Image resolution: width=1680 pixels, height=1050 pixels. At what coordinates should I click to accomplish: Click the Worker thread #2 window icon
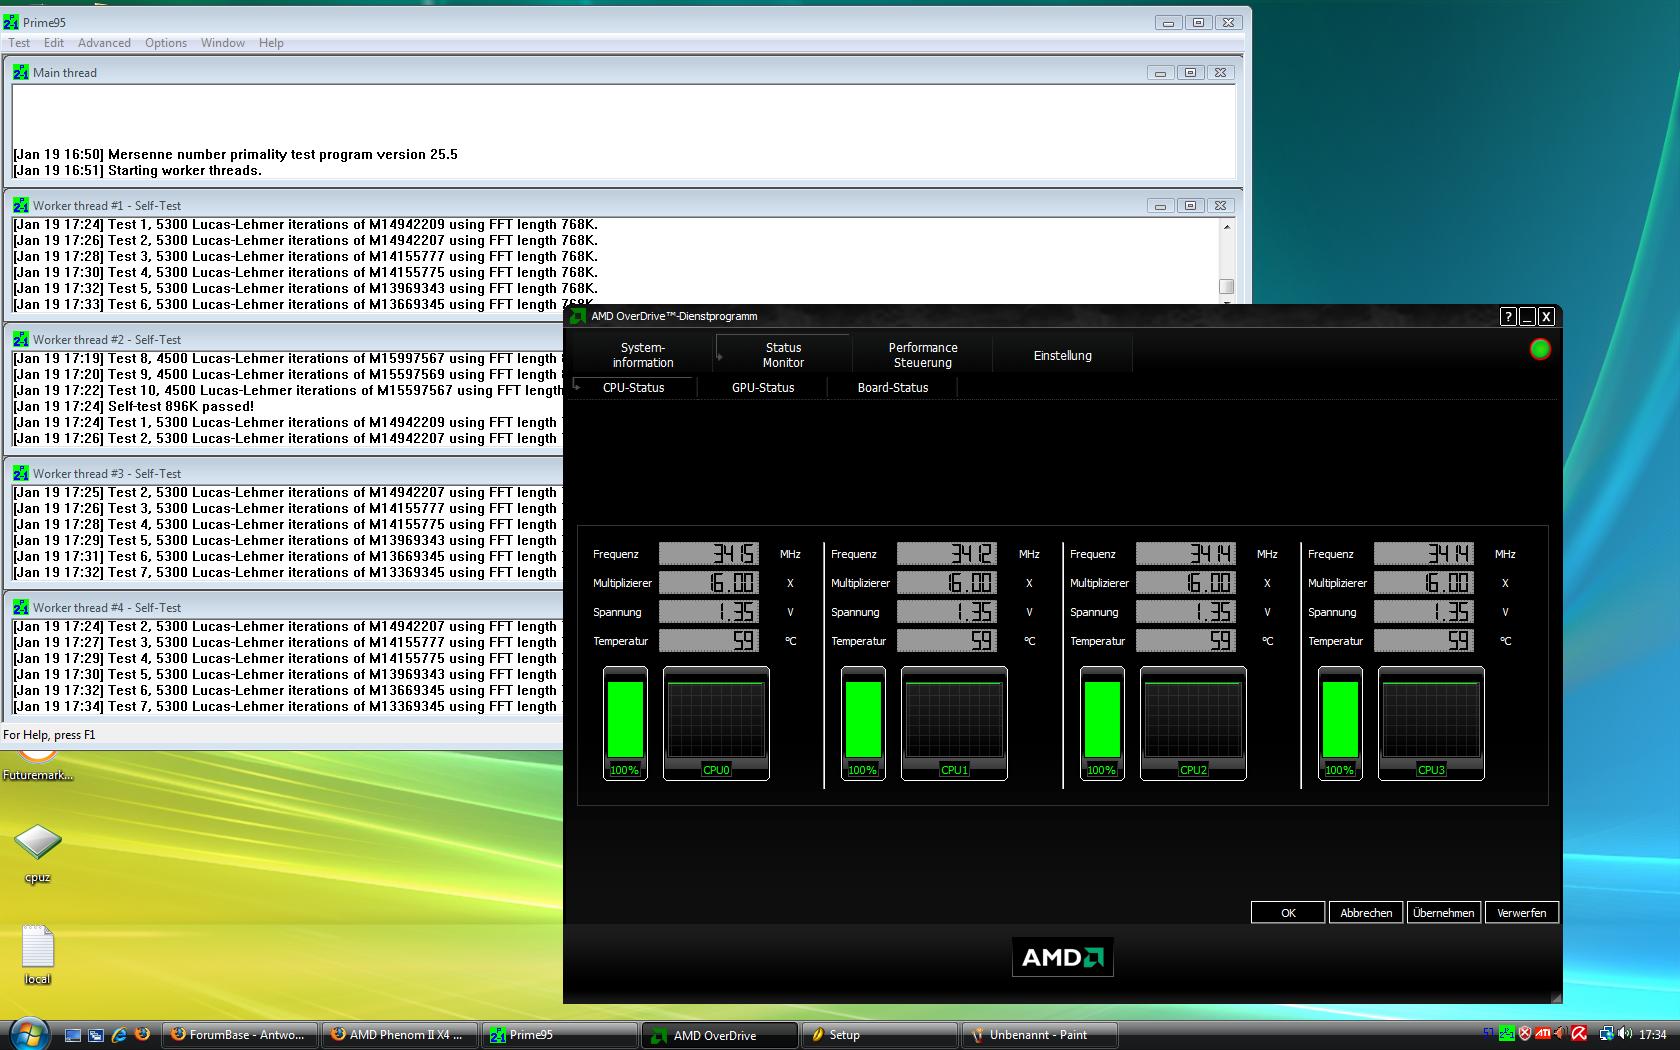21,339
